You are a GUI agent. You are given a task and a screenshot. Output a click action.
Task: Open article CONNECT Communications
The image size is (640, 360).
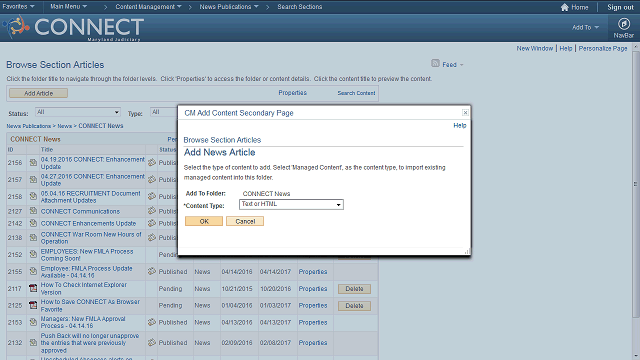coord(80,211)
